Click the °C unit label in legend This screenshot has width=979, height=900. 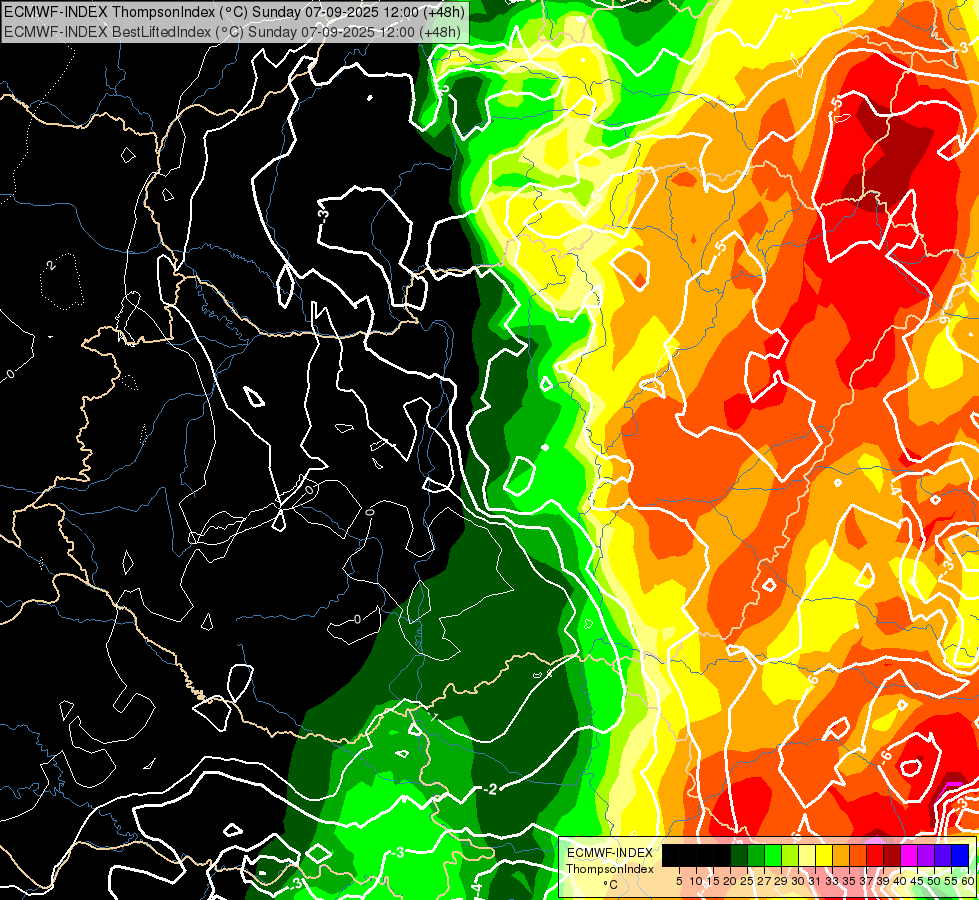pos(611,885)
